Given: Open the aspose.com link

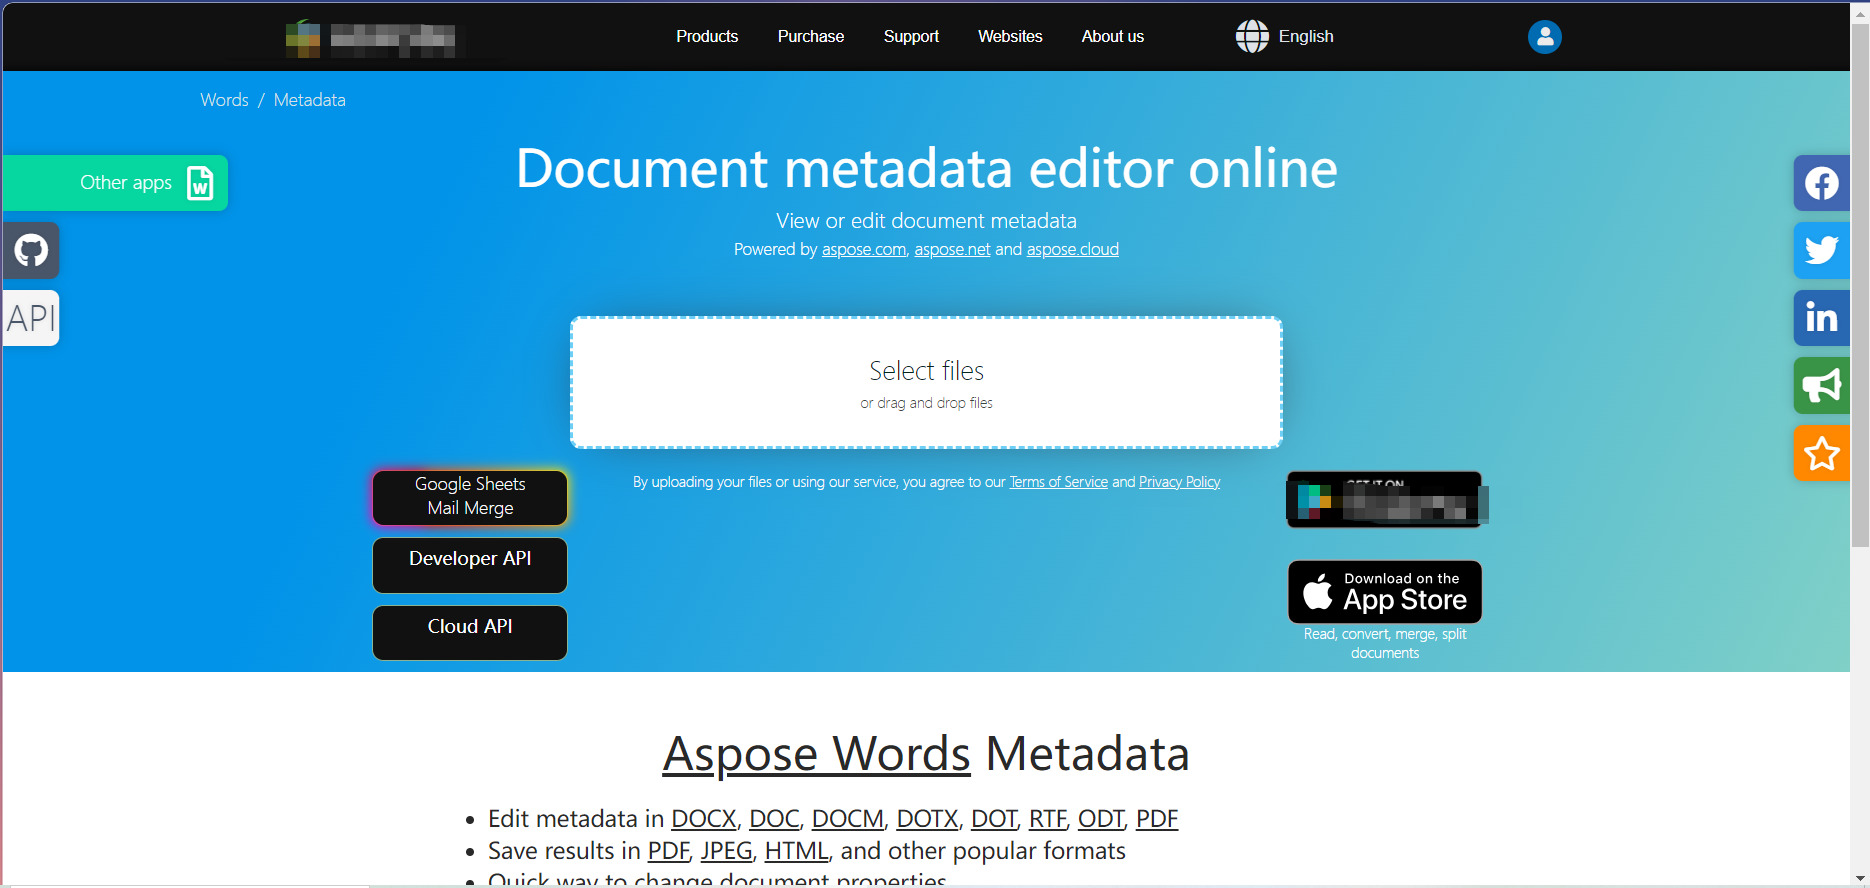Looking at the screenshot, I should 864,250.
